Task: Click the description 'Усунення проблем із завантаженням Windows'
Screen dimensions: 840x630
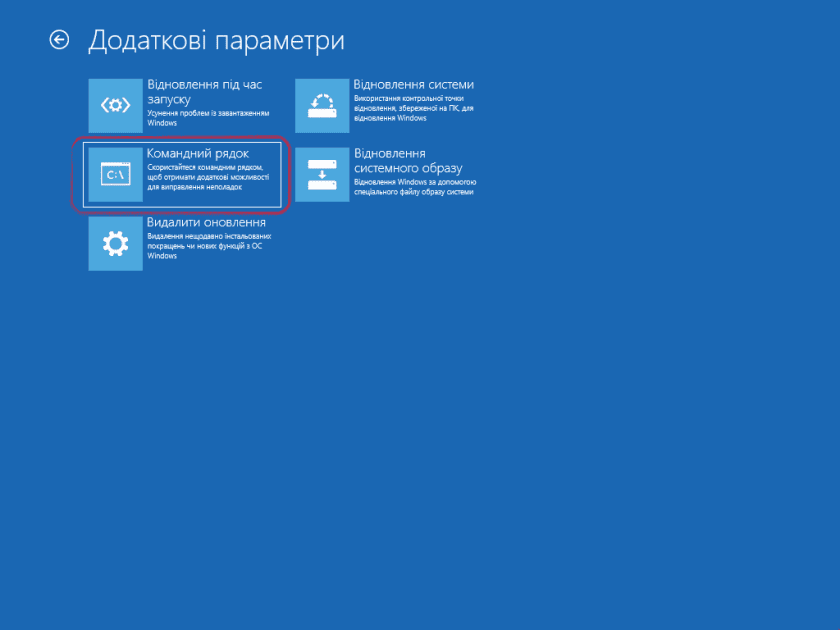Action: 208,118
